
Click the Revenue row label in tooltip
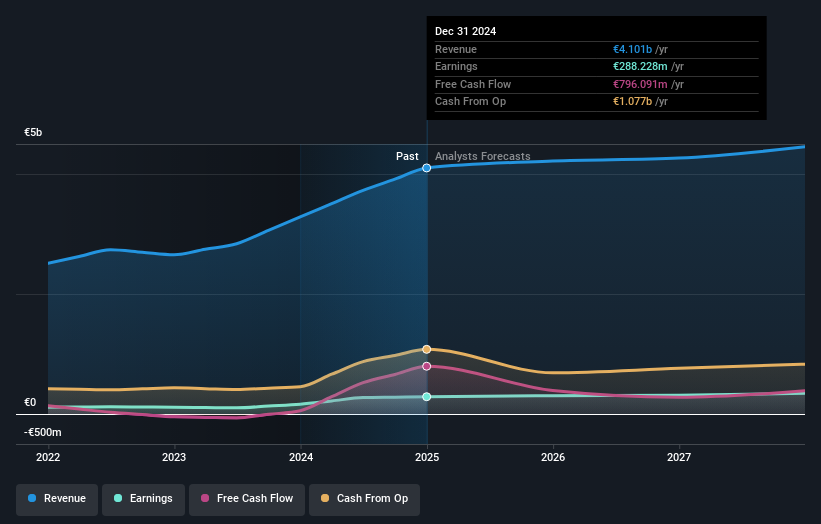coord(456,49)
